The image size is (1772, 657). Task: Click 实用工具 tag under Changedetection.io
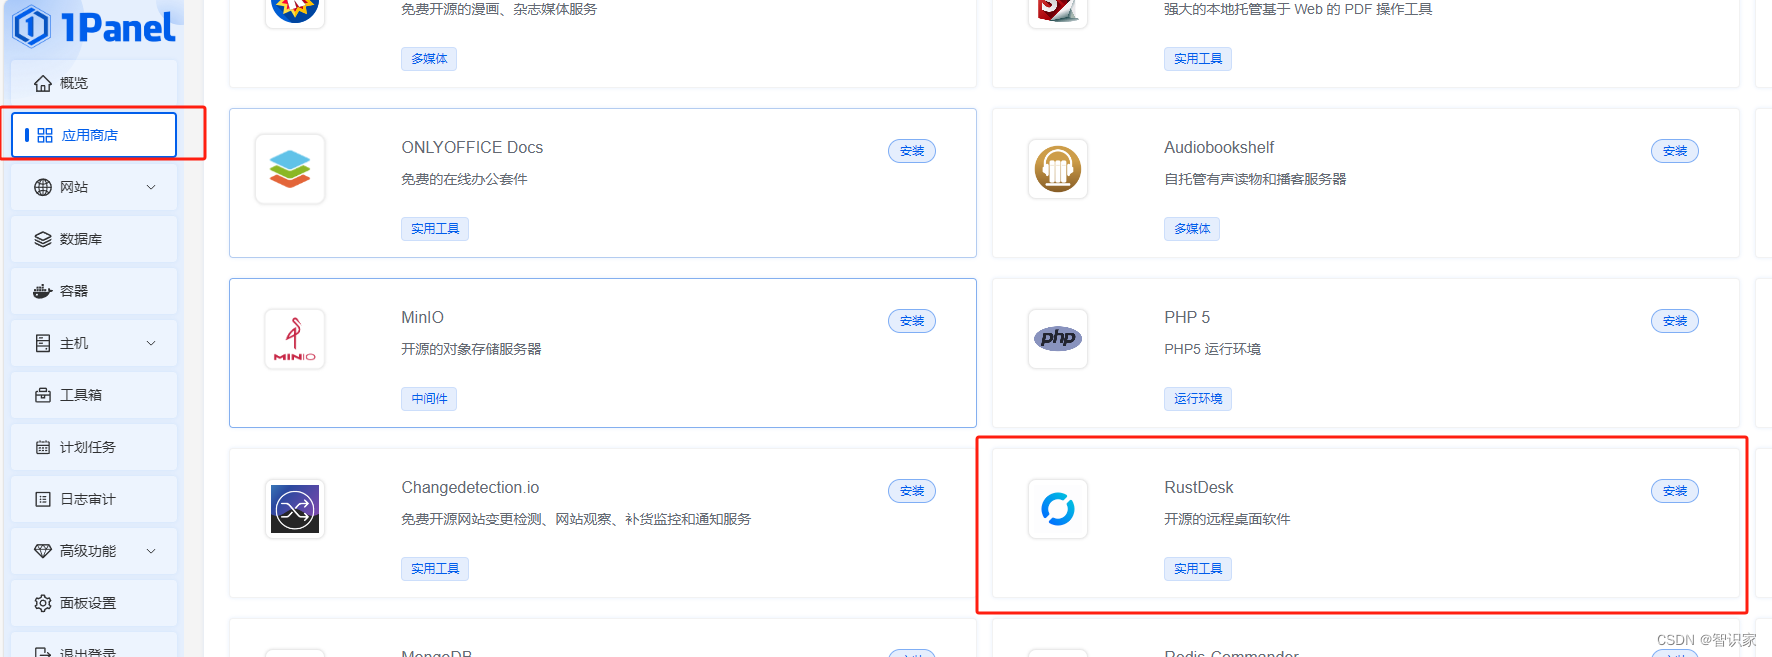click(435, 569)
